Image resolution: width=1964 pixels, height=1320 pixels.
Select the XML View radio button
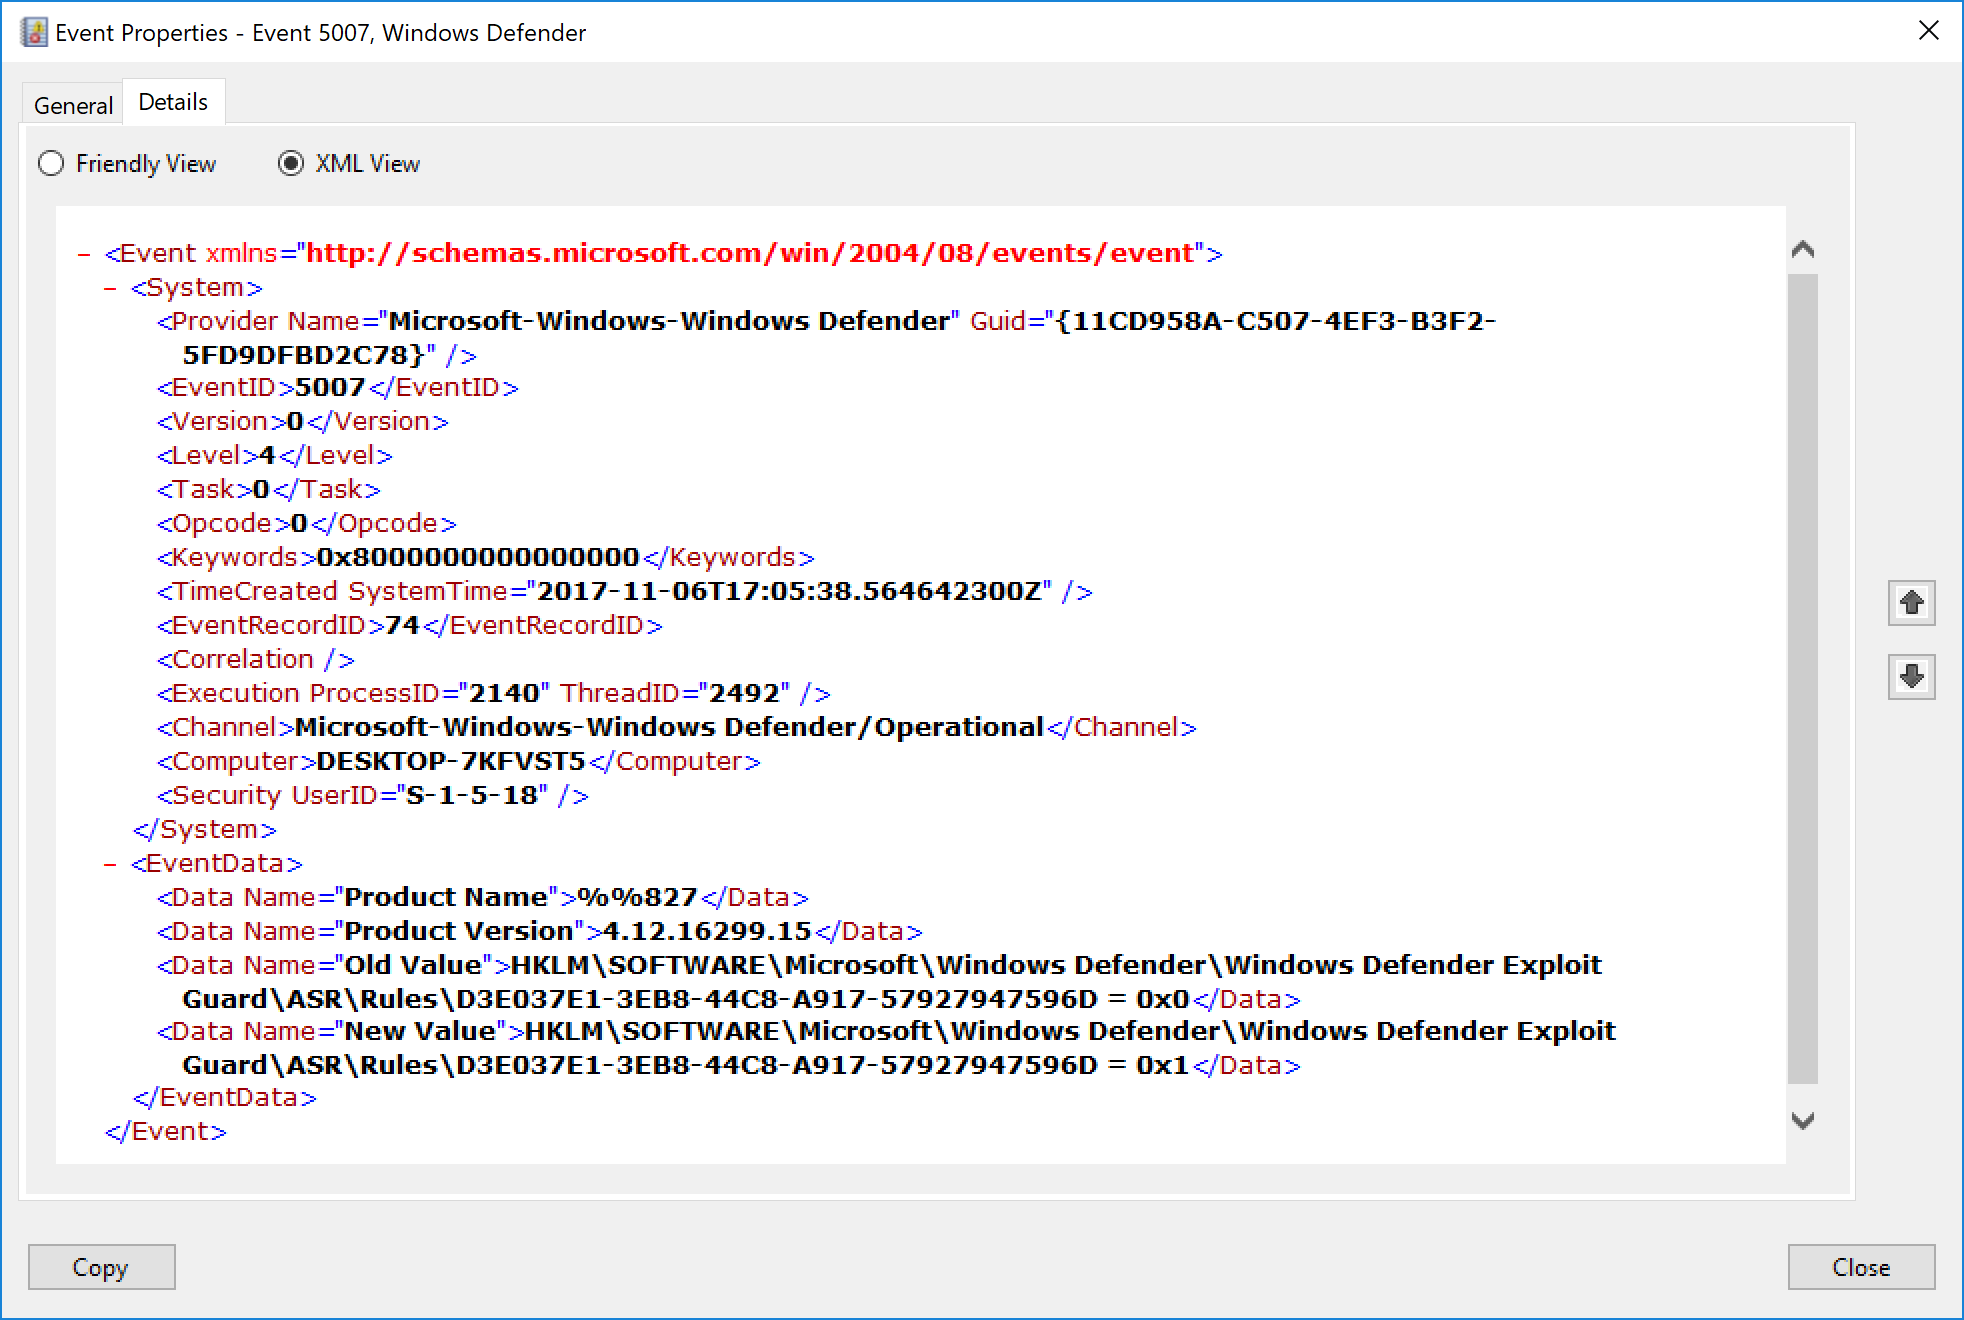coord(291,163)
